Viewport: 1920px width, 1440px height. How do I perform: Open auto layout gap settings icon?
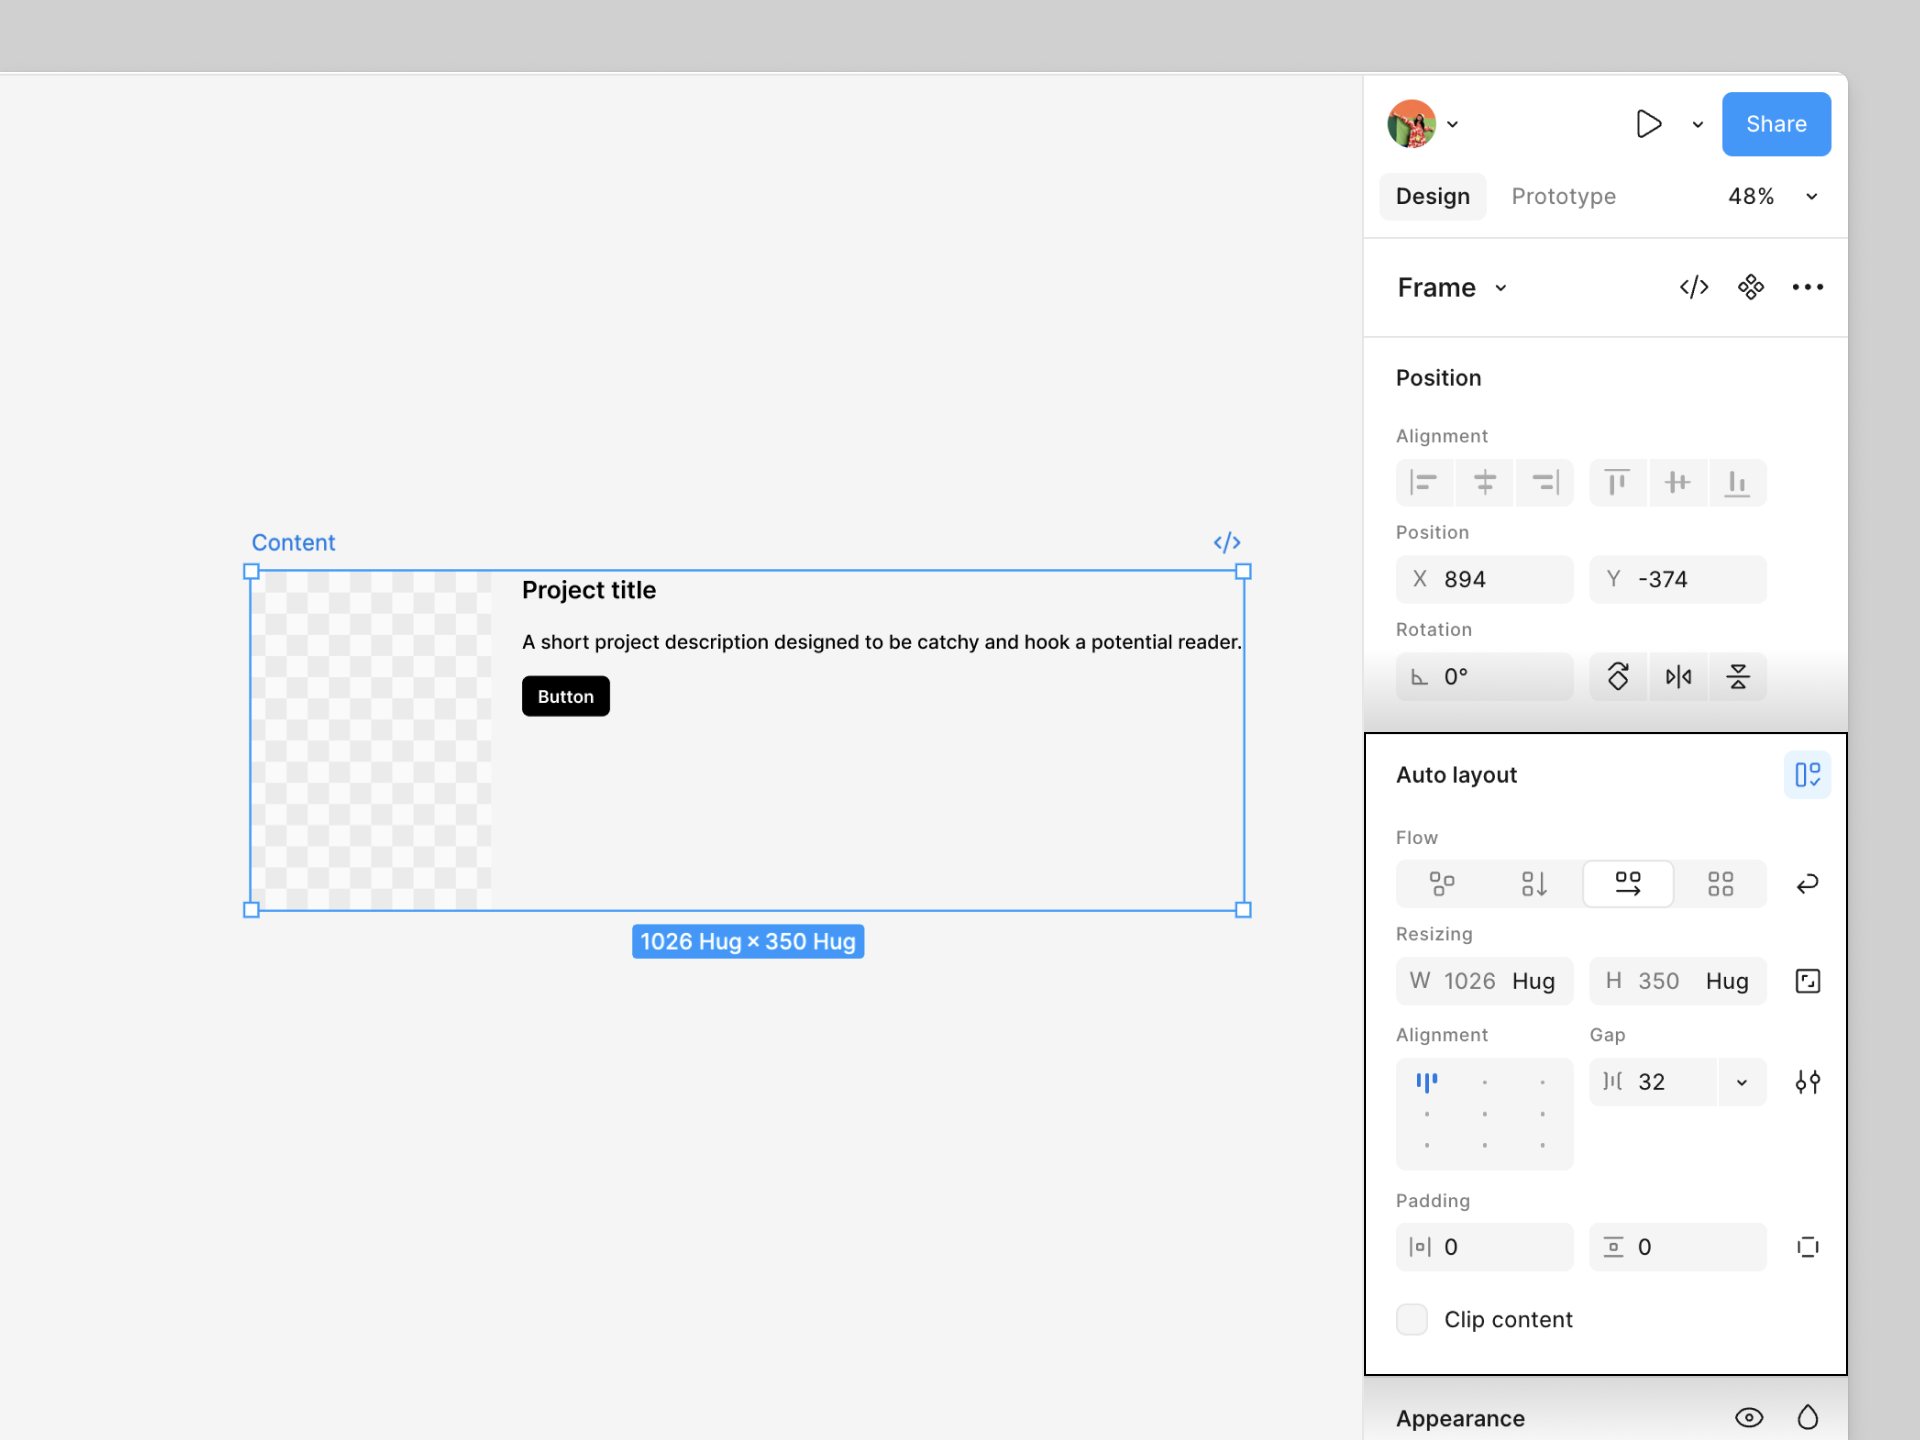click(x=1807, y=1082)
